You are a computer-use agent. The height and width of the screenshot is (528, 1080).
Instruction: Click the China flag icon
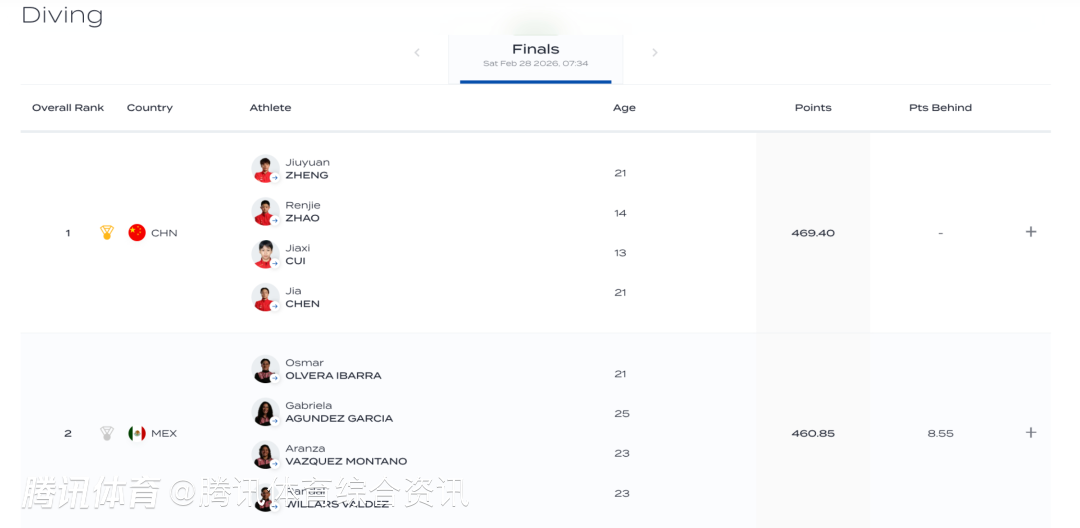coord(137,233)
